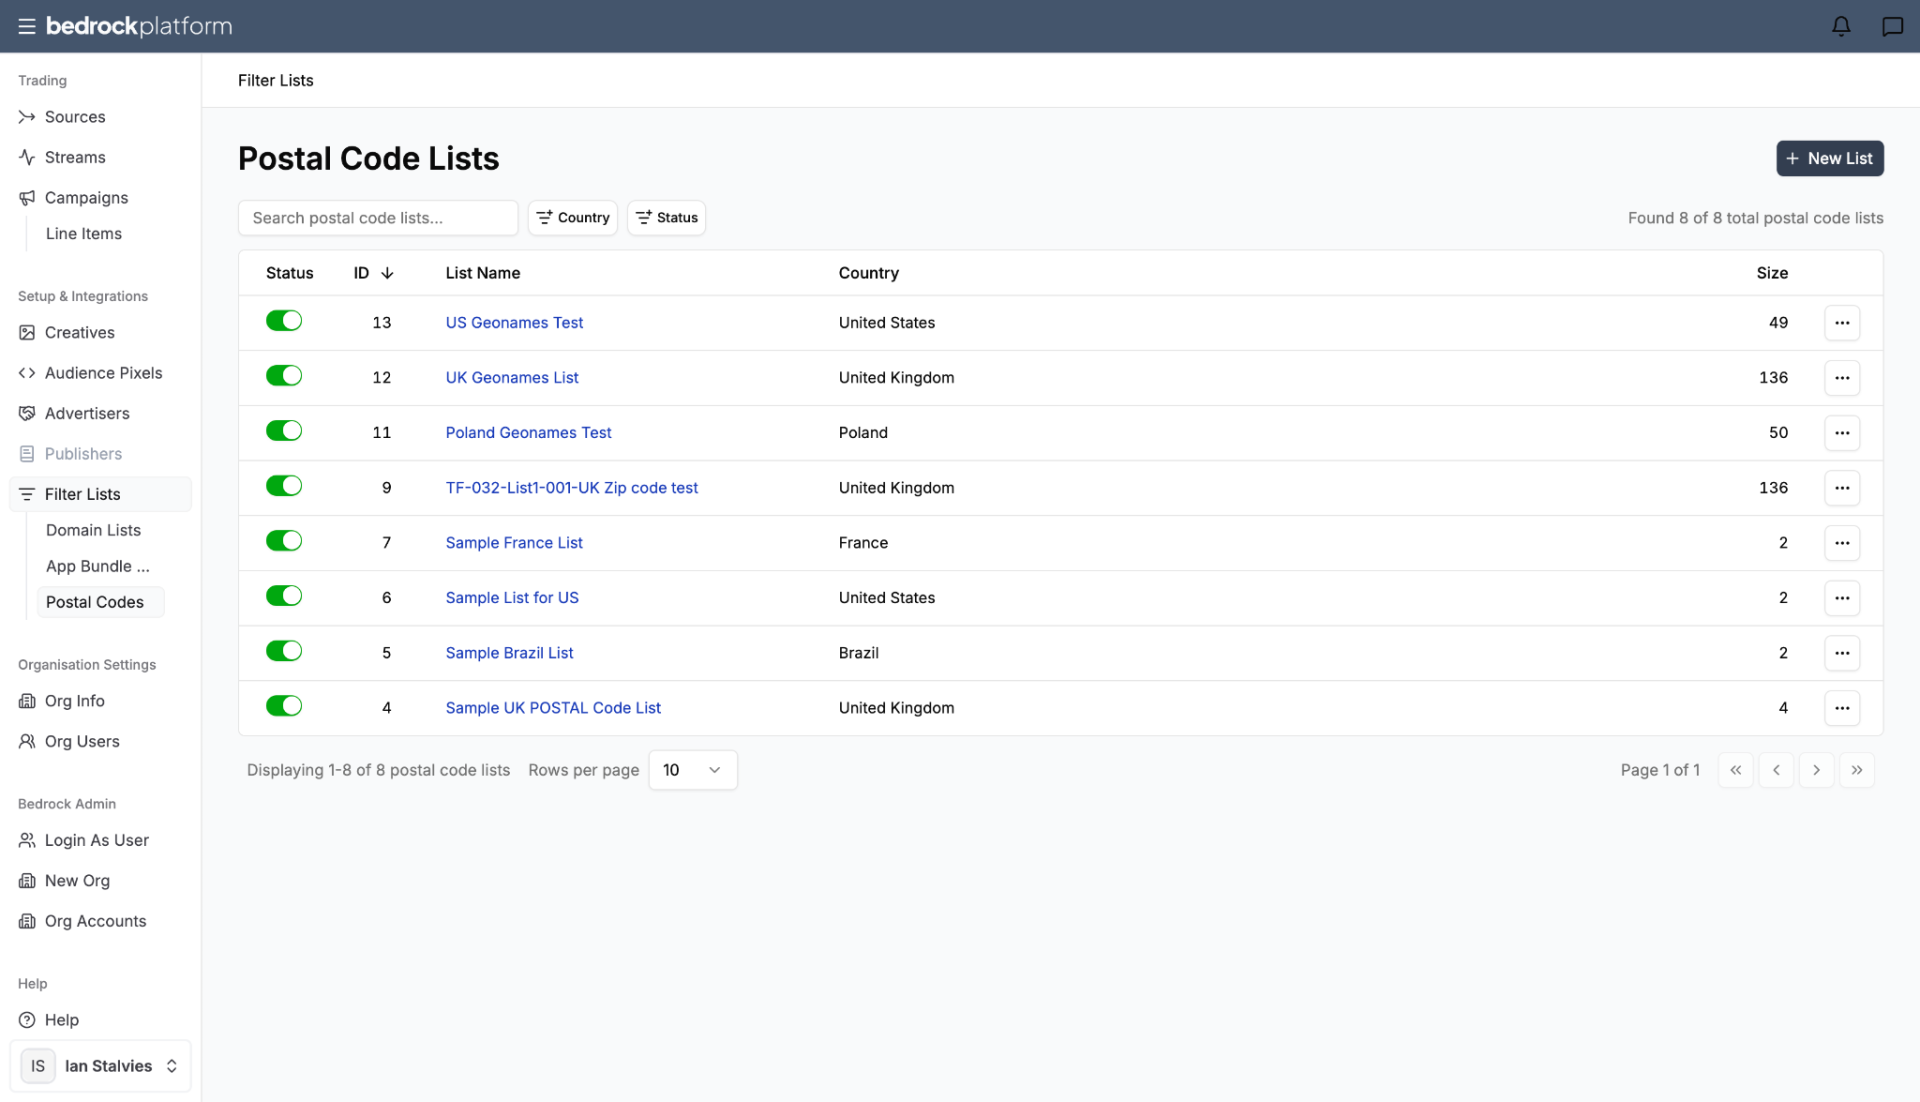Open the Org Accounts menu label

point(95,921)
